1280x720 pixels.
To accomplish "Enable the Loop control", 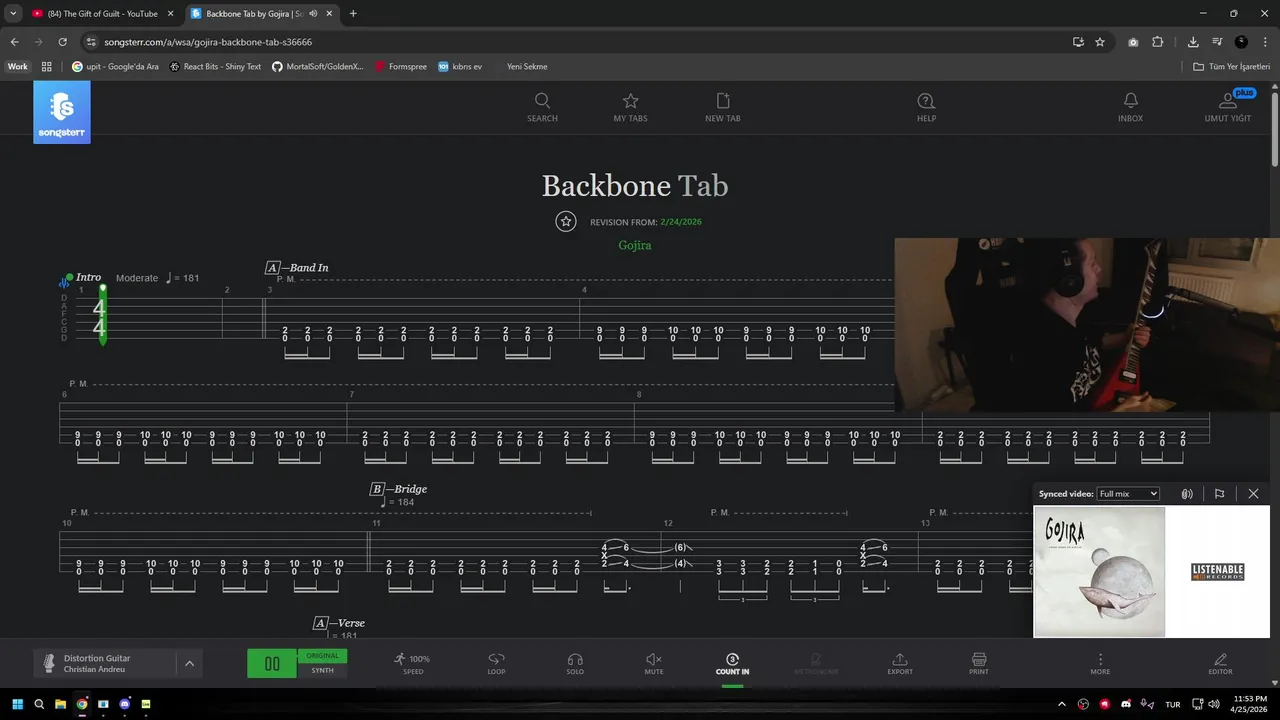I will [496, 664].
